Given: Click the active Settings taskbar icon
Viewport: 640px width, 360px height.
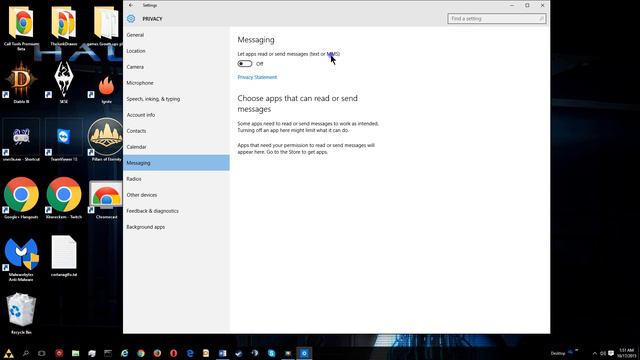Looking at the screenshot, I should pyautogui.click(x=304, y=353).
